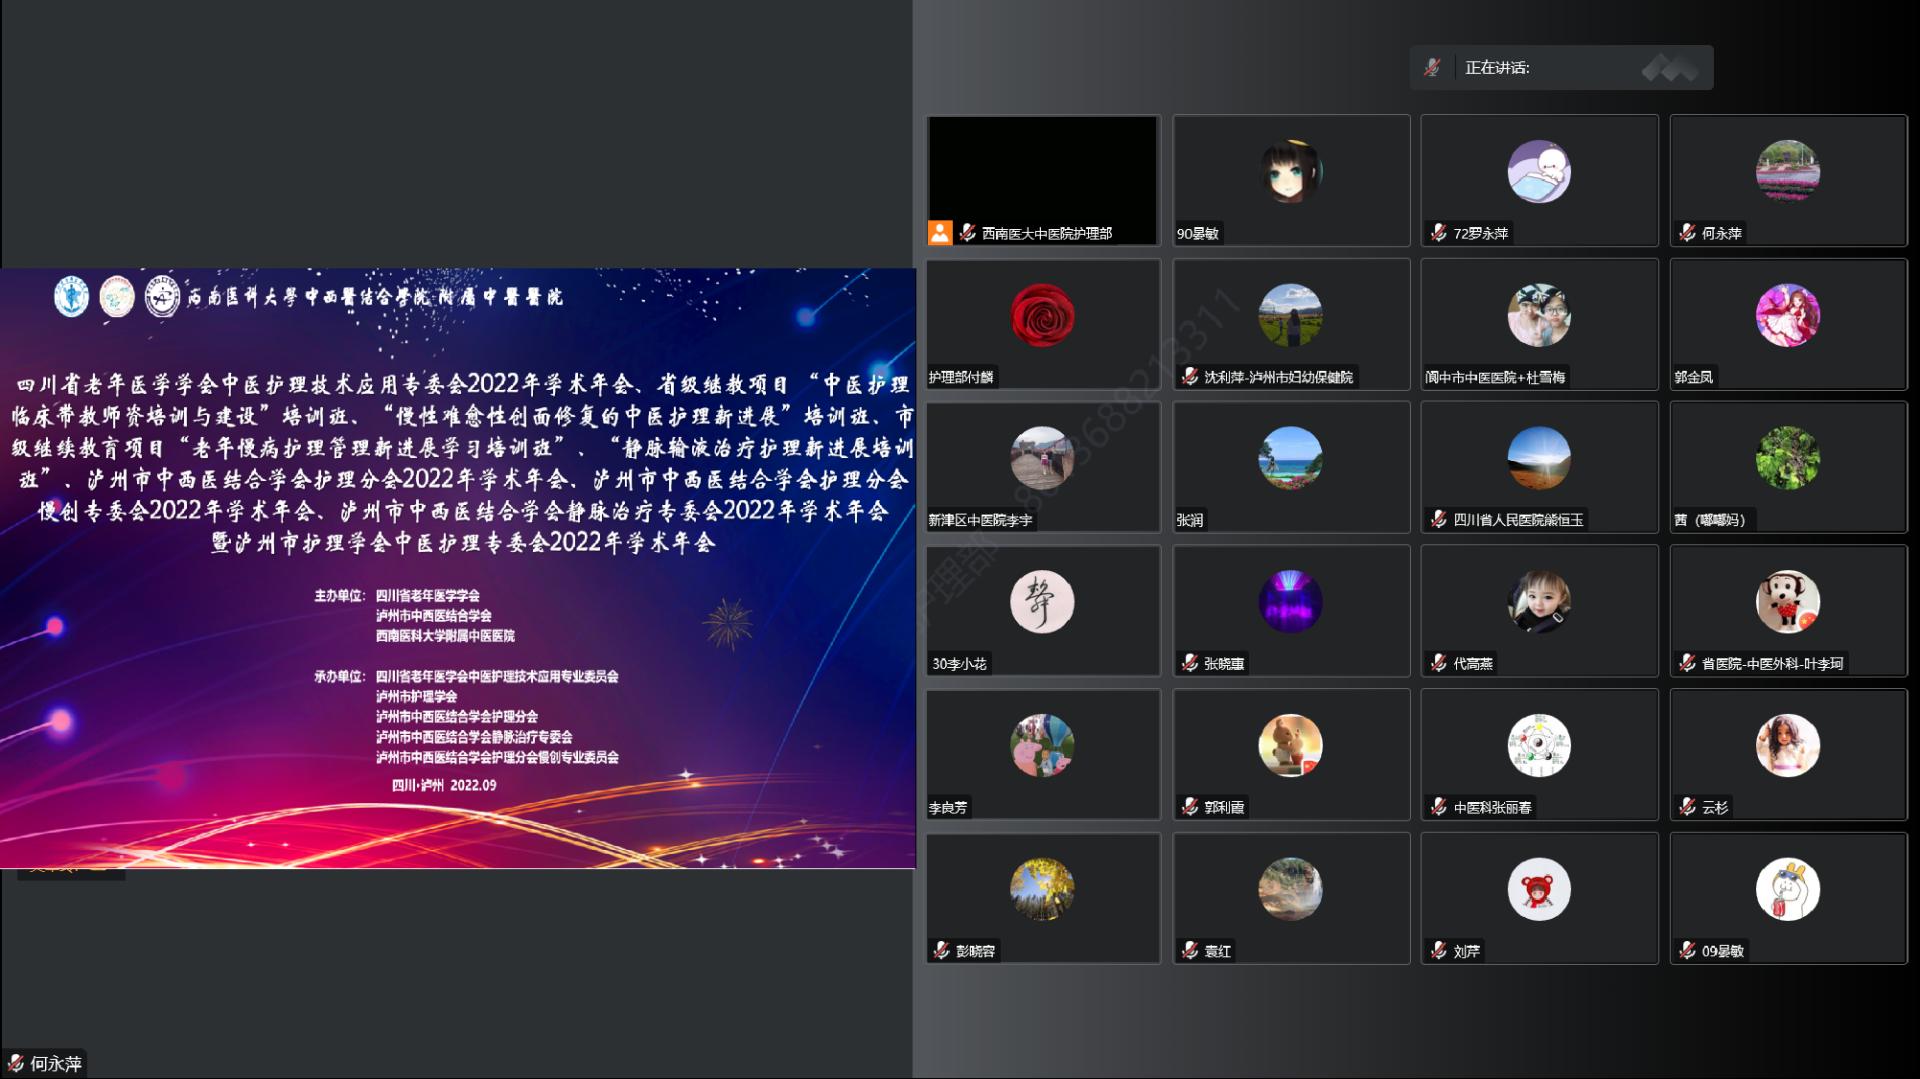Select the black video tile of 西南医大中医院护理部

1042,170
